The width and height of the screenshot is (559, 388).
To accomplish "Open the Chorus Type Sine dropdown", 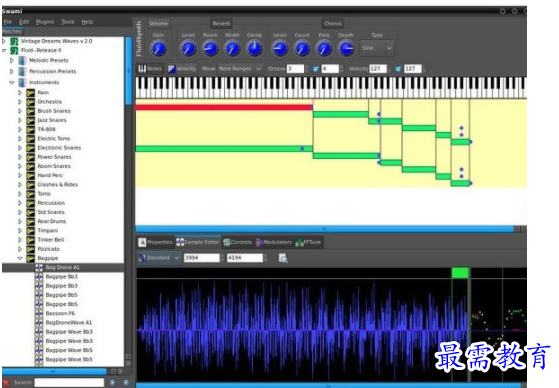I will coord(377,48).
